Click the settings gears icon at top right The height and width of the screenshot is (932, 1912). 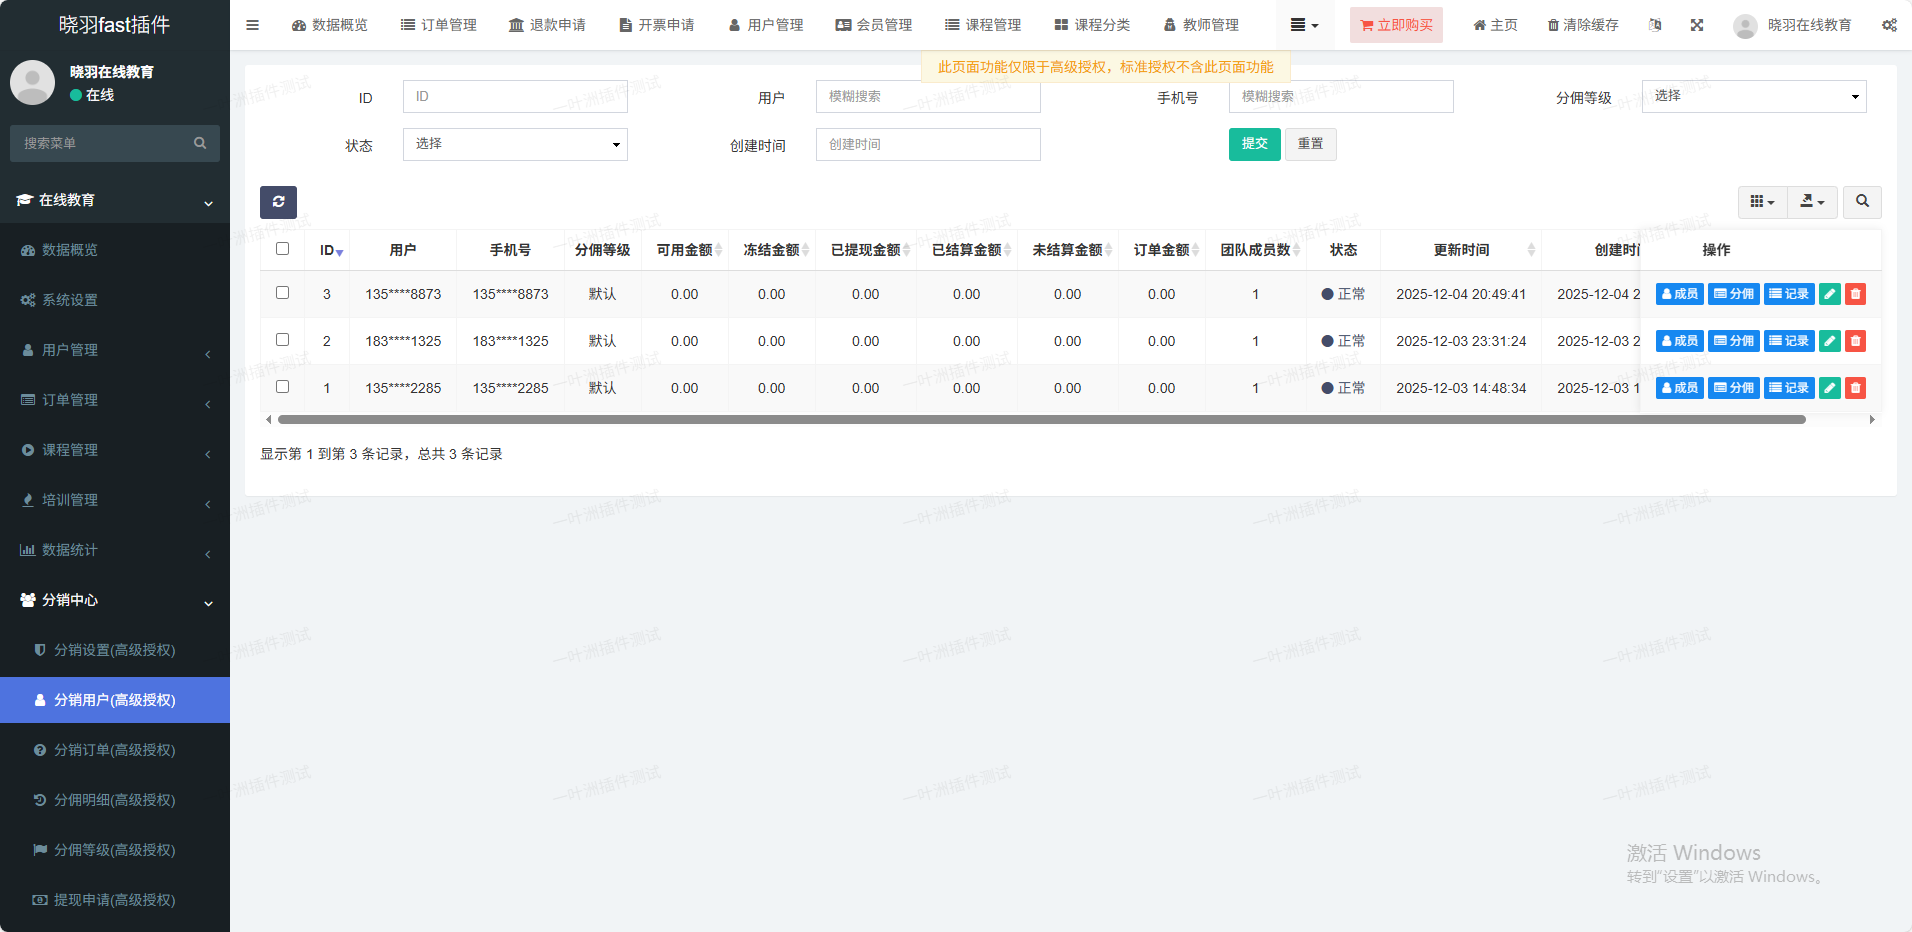click(1889, 25)
